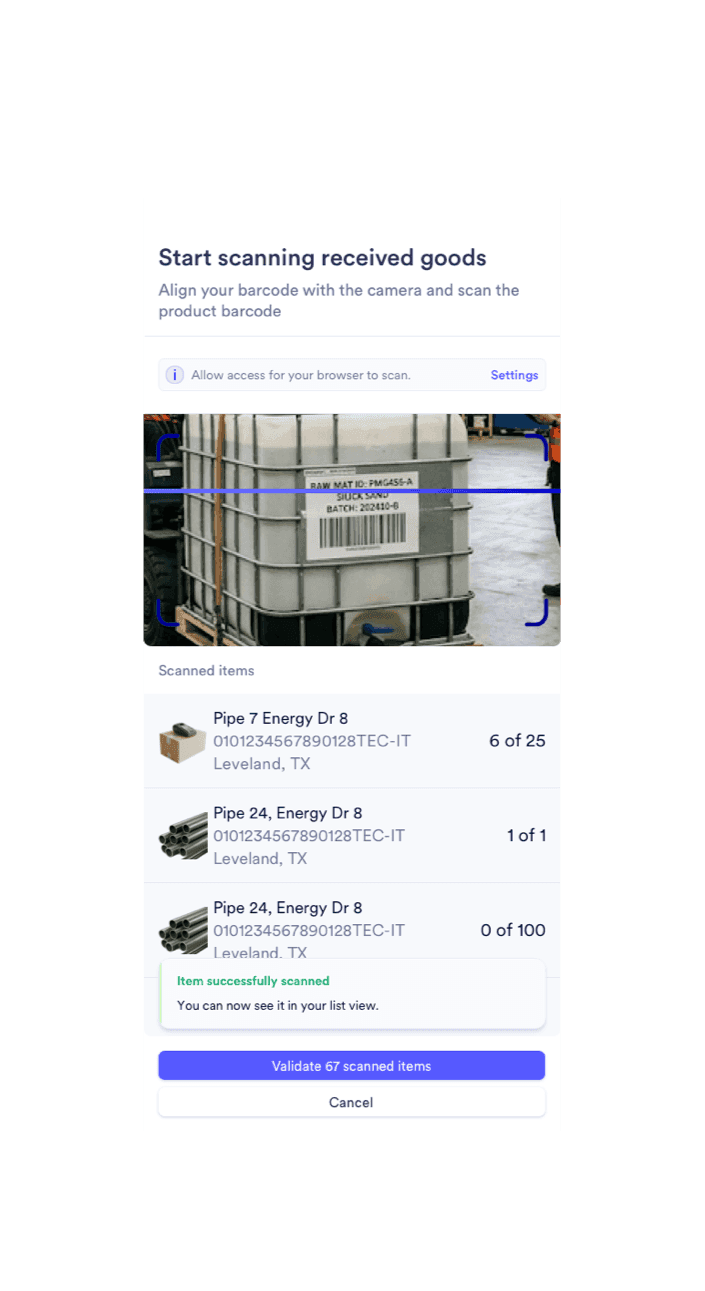This screenshot has height=1291, width=705.
Task: Click the bottom-right scan frame corner bracket
Action: coord(537,614)
